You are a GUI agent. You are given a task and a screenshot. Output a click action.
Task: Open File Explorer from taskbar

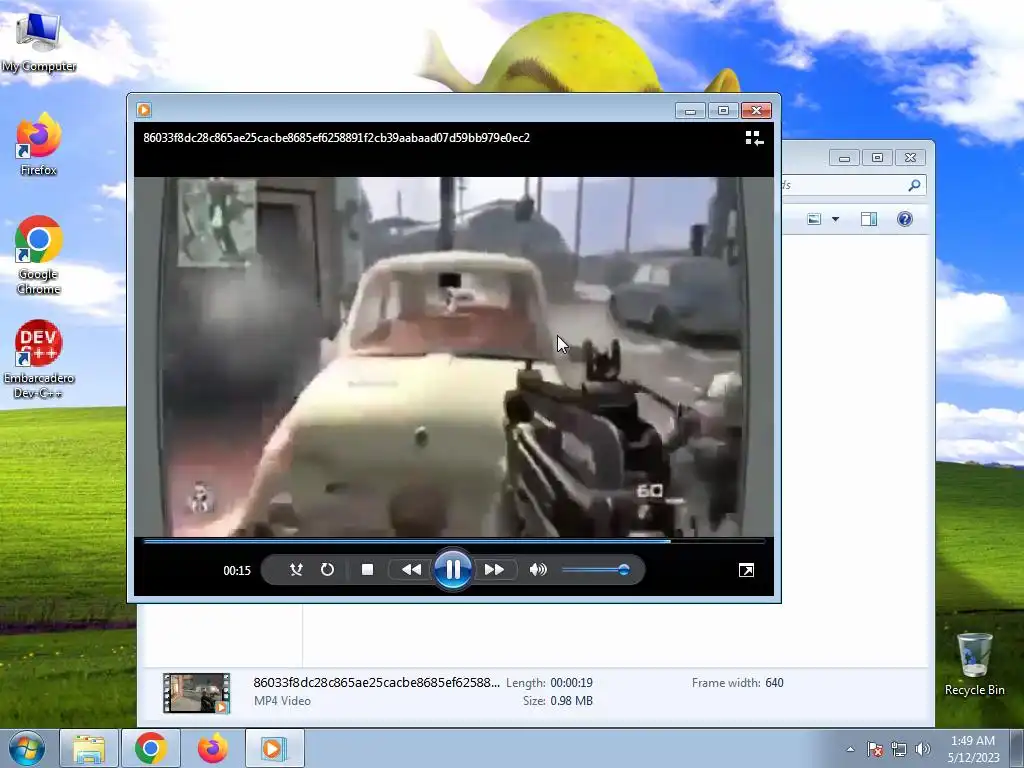pos(89,748)
